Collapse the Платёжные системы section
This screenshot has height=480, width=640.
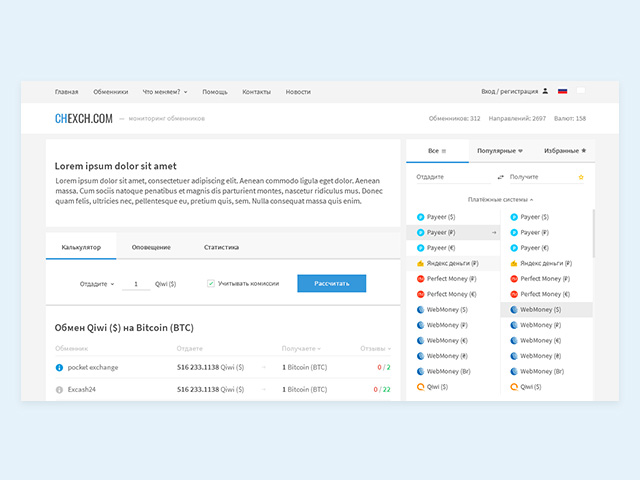tap(500, 200)
